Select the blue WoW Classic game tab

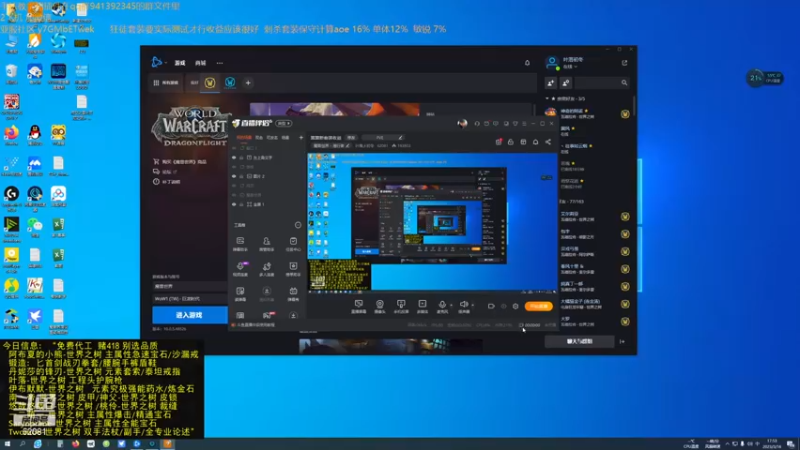click(x=230, y=83)
